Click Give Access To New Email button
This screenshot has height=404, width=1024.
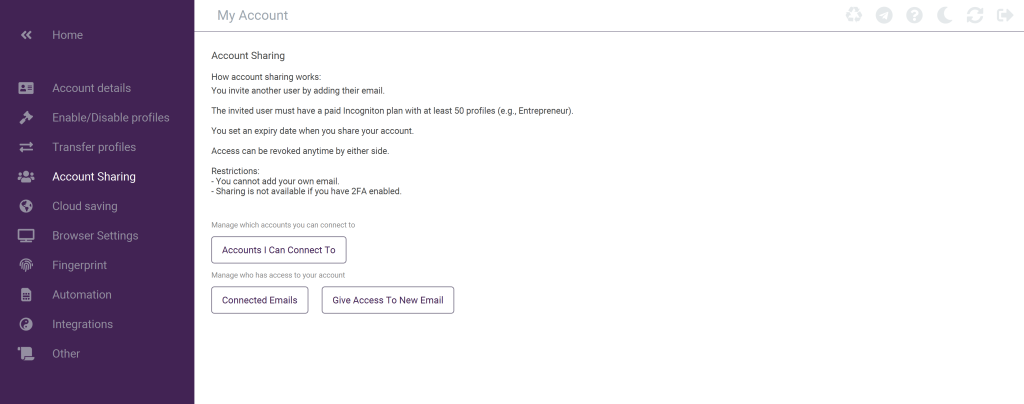pyautogui.click(x=387, y=300)
